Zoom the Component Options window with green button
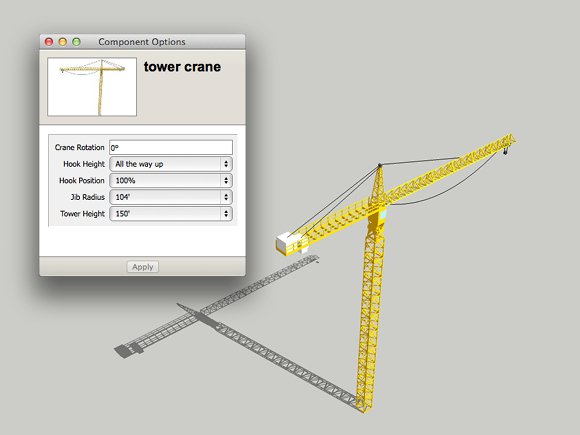 click(x=77, y=42)
